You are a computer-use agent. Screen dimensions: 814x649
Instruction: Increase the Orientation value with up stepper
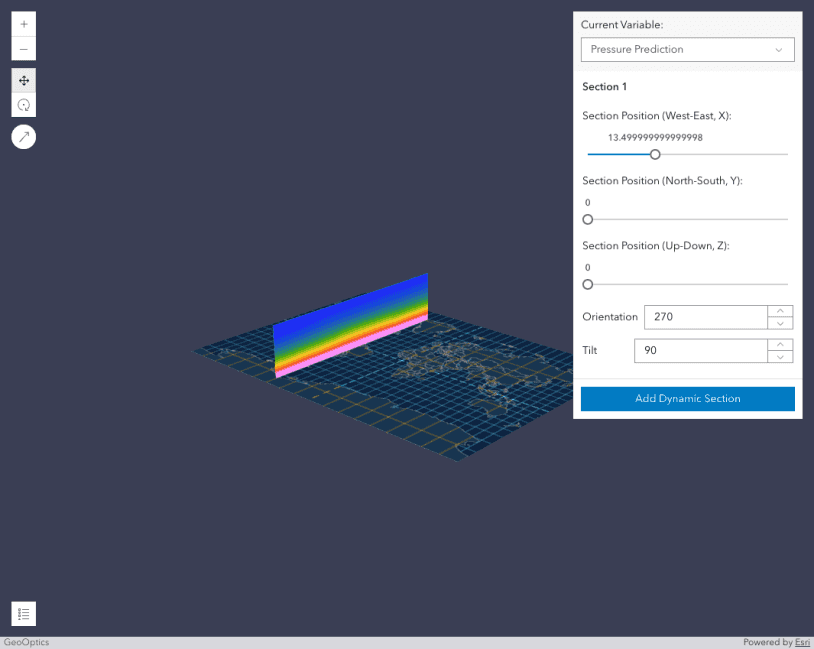[780, 311]
